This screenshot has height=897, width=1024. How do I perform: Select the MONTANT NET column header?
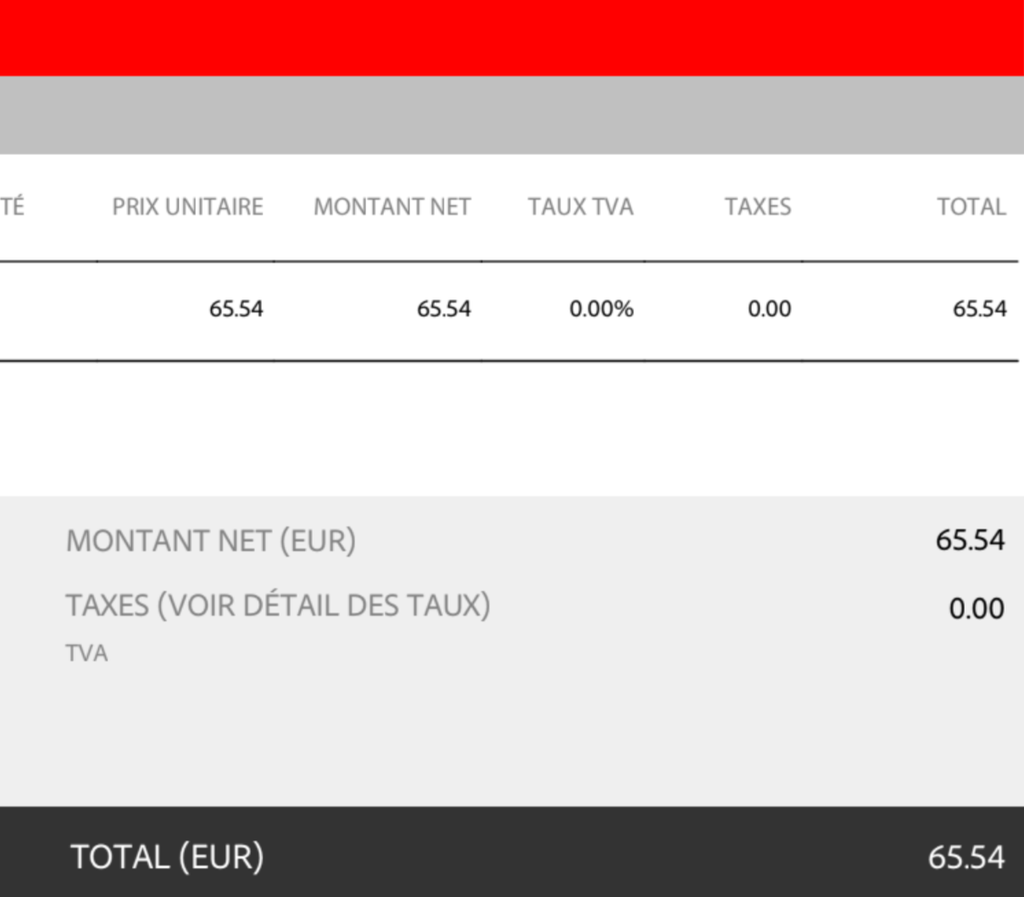pyautogui.click(x=392, y=207)
